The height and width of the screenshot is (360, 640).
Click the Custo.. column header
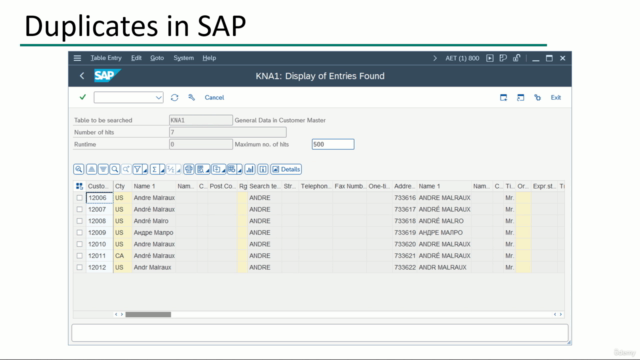click(99, 186)
